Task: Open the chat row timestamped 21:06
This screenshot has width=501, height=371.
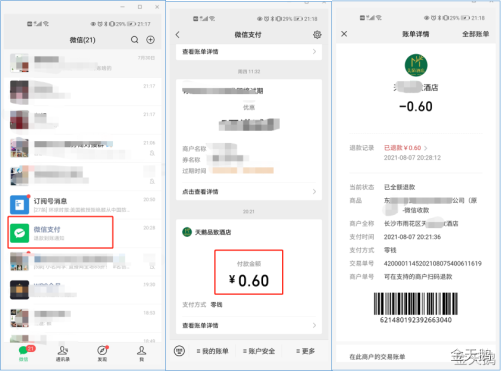Action: [83, 148]
